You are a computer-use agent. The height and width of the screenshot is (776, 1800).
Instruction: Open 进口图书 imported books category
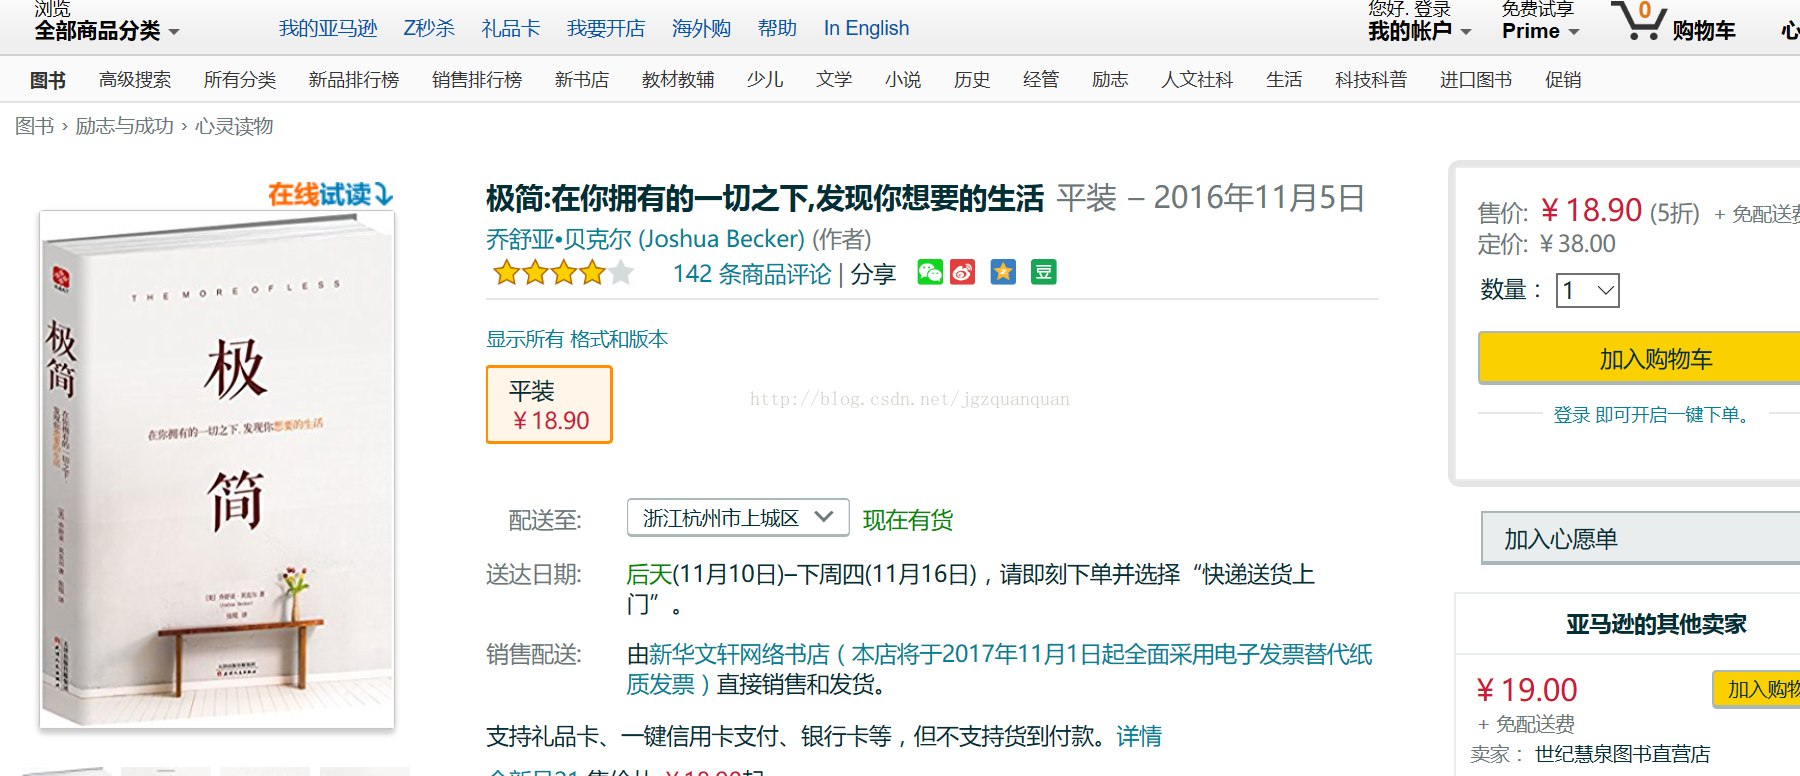tap(1476, 80)
